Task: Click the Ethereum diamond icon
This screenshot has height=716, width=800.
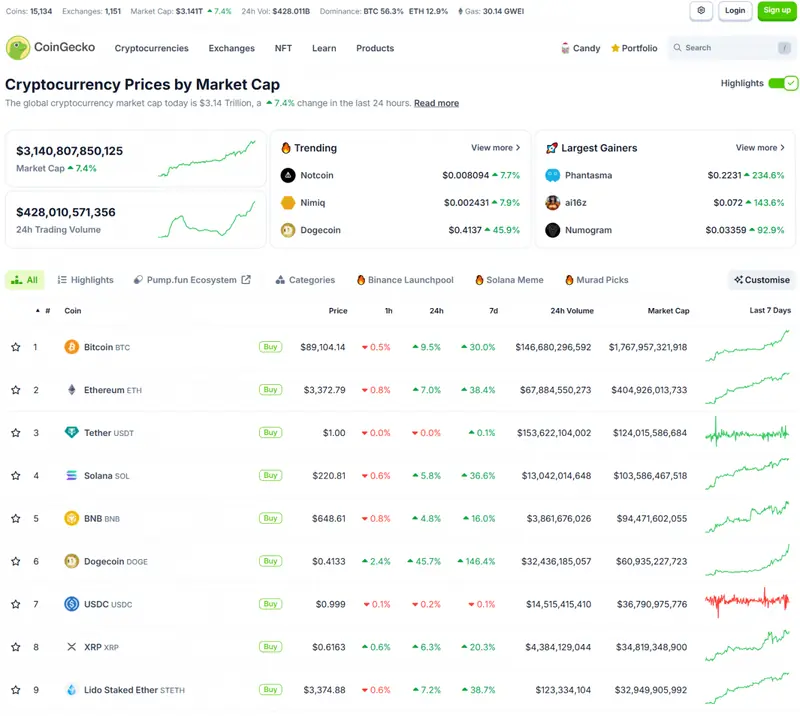Action: coord(71,390)
